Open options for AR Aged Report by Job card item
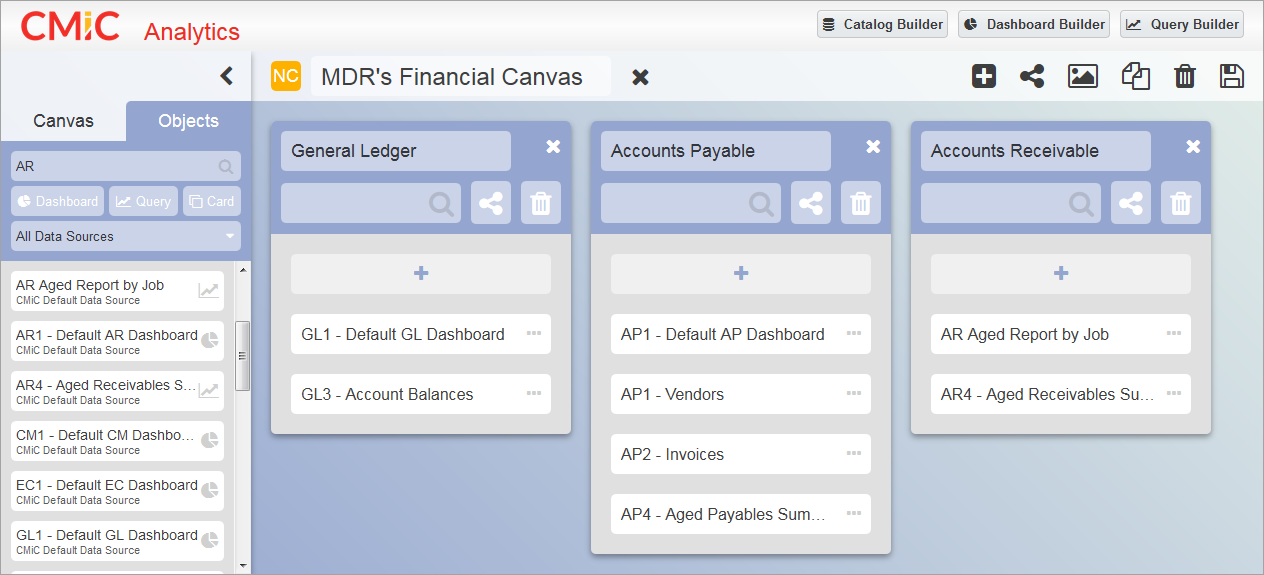This screenshot has width=1264, height=575. coord(1174,333)
